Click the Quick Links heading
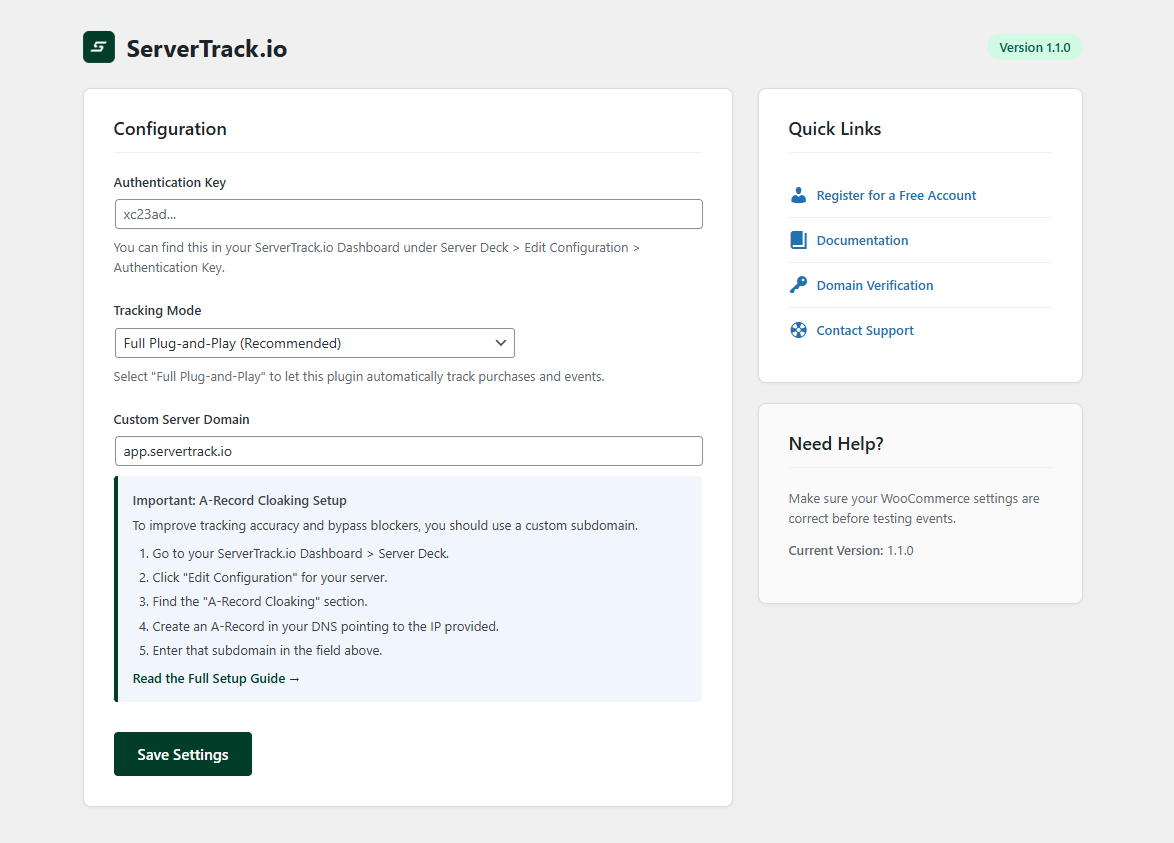This screenshot has width=1174, height=843. (834, 129)
